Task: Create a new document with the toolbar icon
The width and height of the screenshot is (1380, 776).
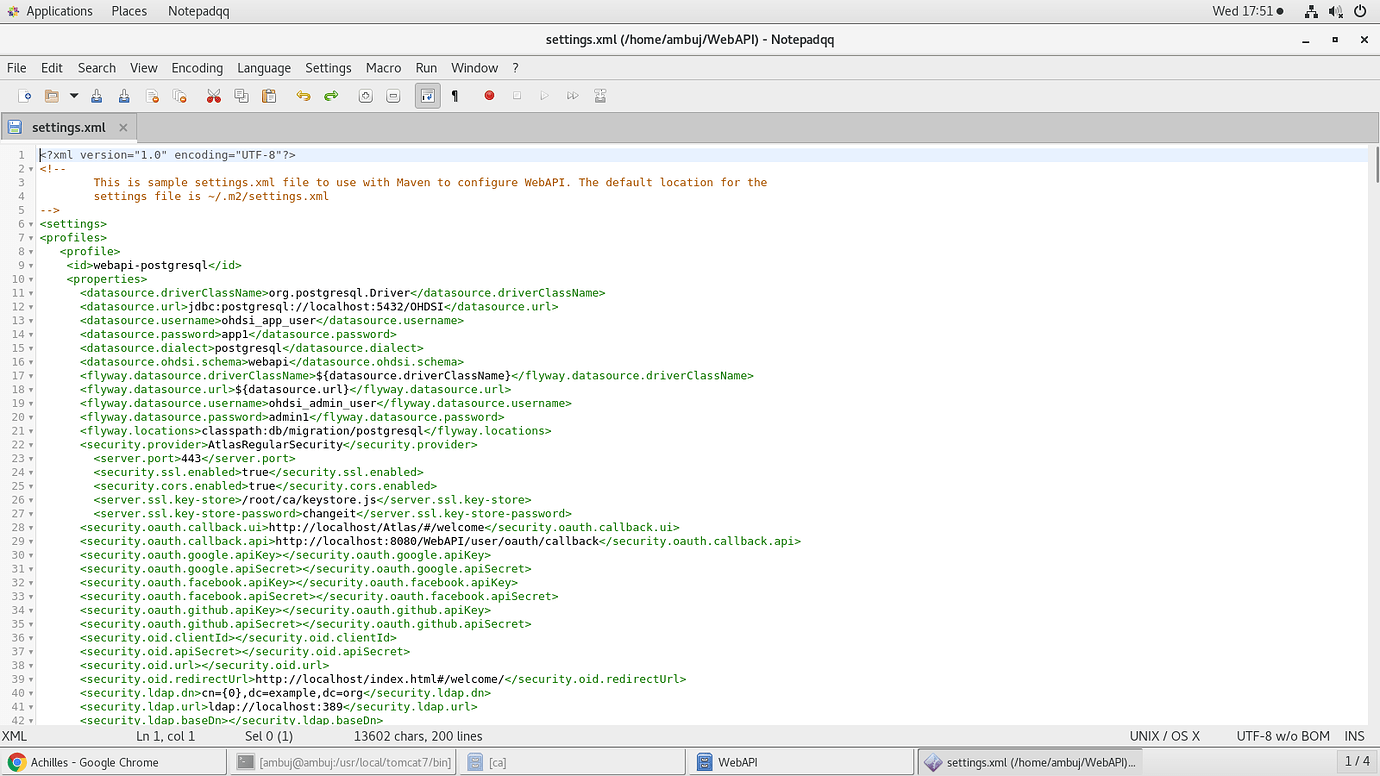Action: (25, 95)
